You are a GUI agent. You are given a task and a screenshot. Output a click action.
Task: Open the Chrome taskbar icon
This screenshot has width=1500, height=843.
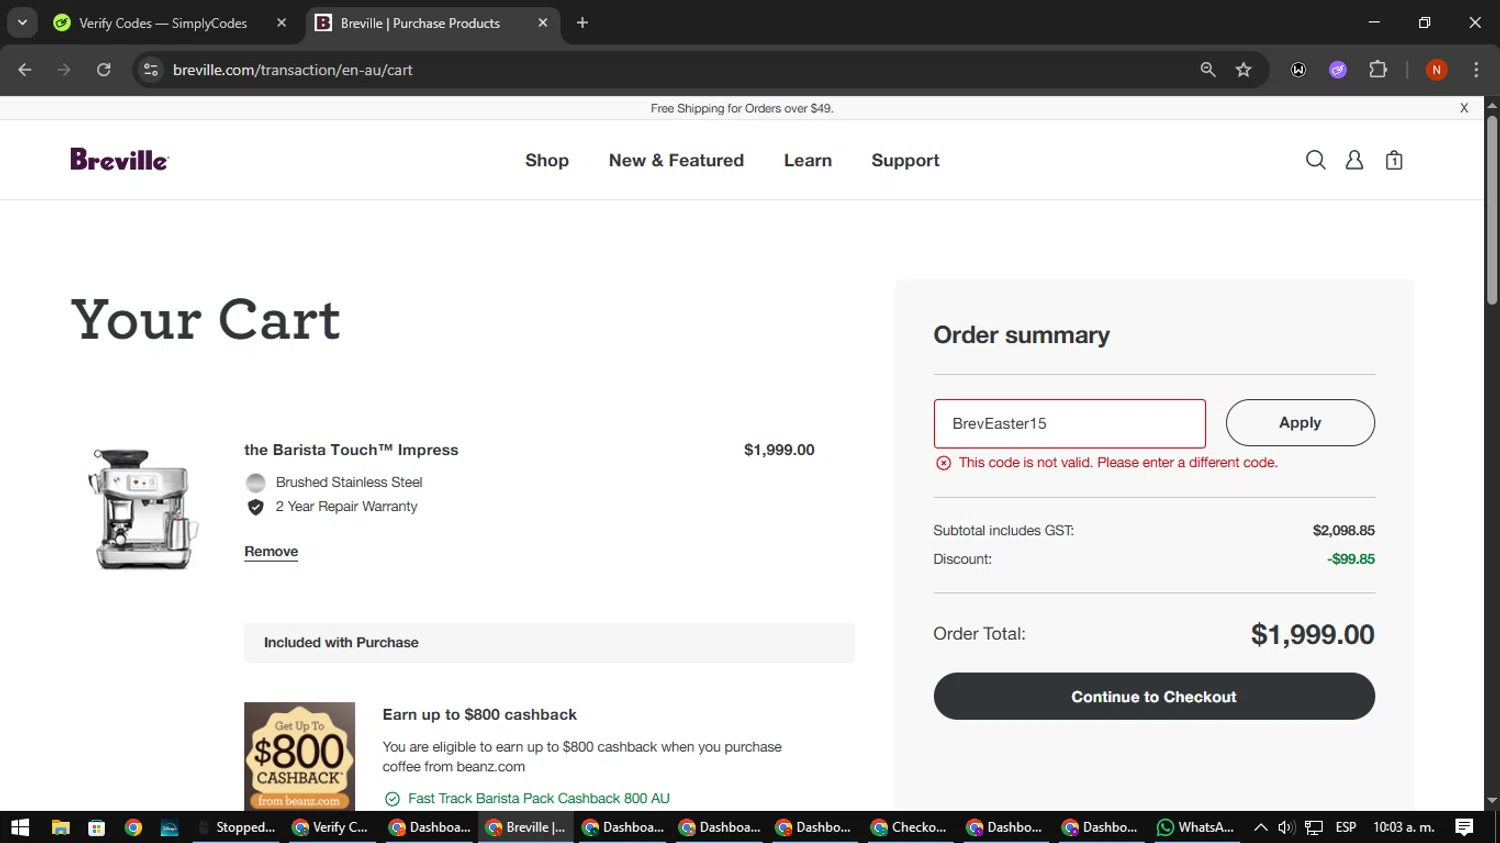[133, 827]
